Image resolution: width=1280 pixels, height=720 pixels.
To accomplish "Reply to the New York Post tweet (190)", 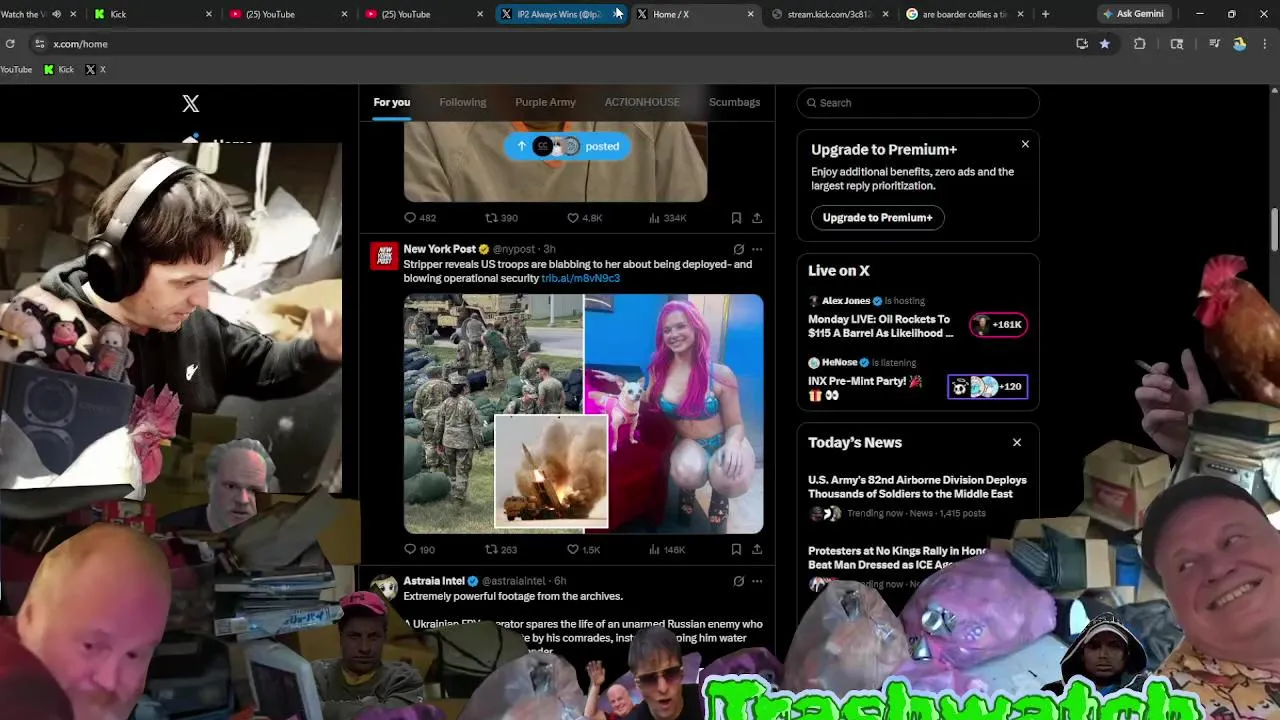I will 420,550.
